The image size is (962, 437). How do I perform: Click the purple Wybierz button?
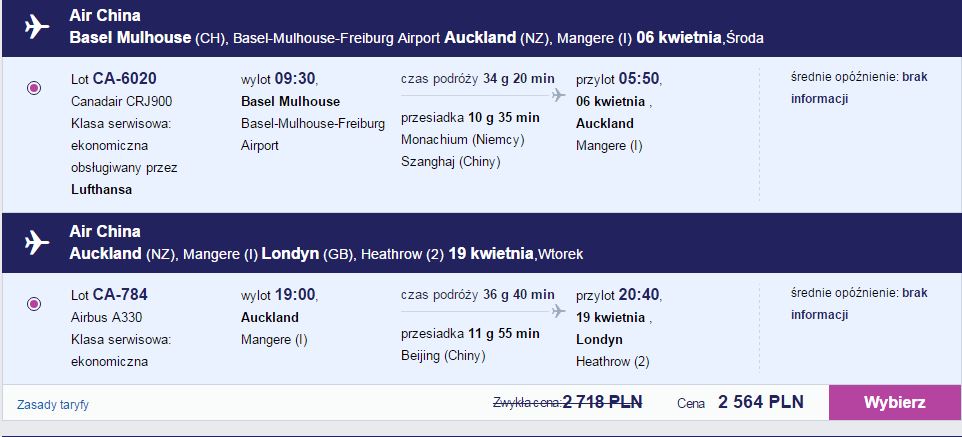[895, 403]
